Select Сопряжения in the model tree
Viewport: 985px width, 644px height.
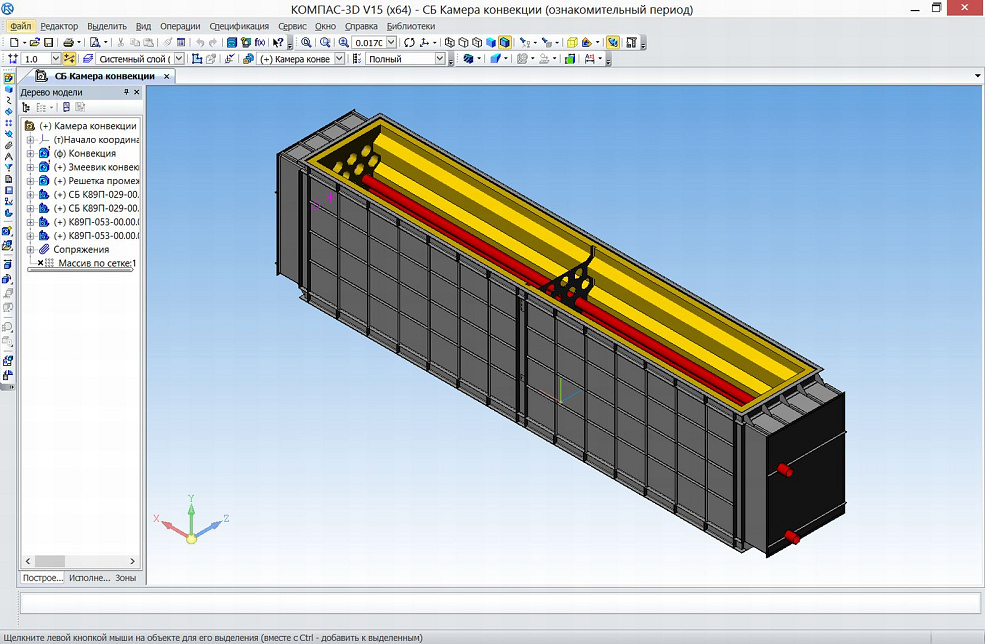coord(81,249)
